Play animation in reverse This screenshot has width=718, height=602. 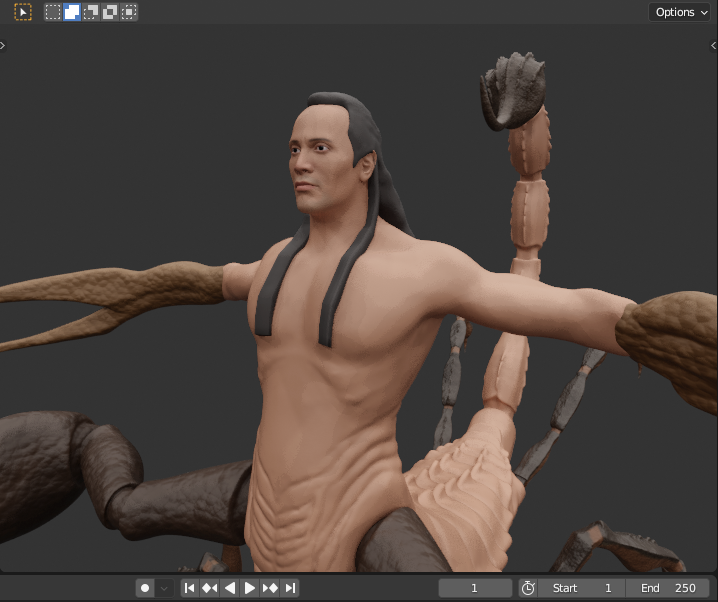230,588
